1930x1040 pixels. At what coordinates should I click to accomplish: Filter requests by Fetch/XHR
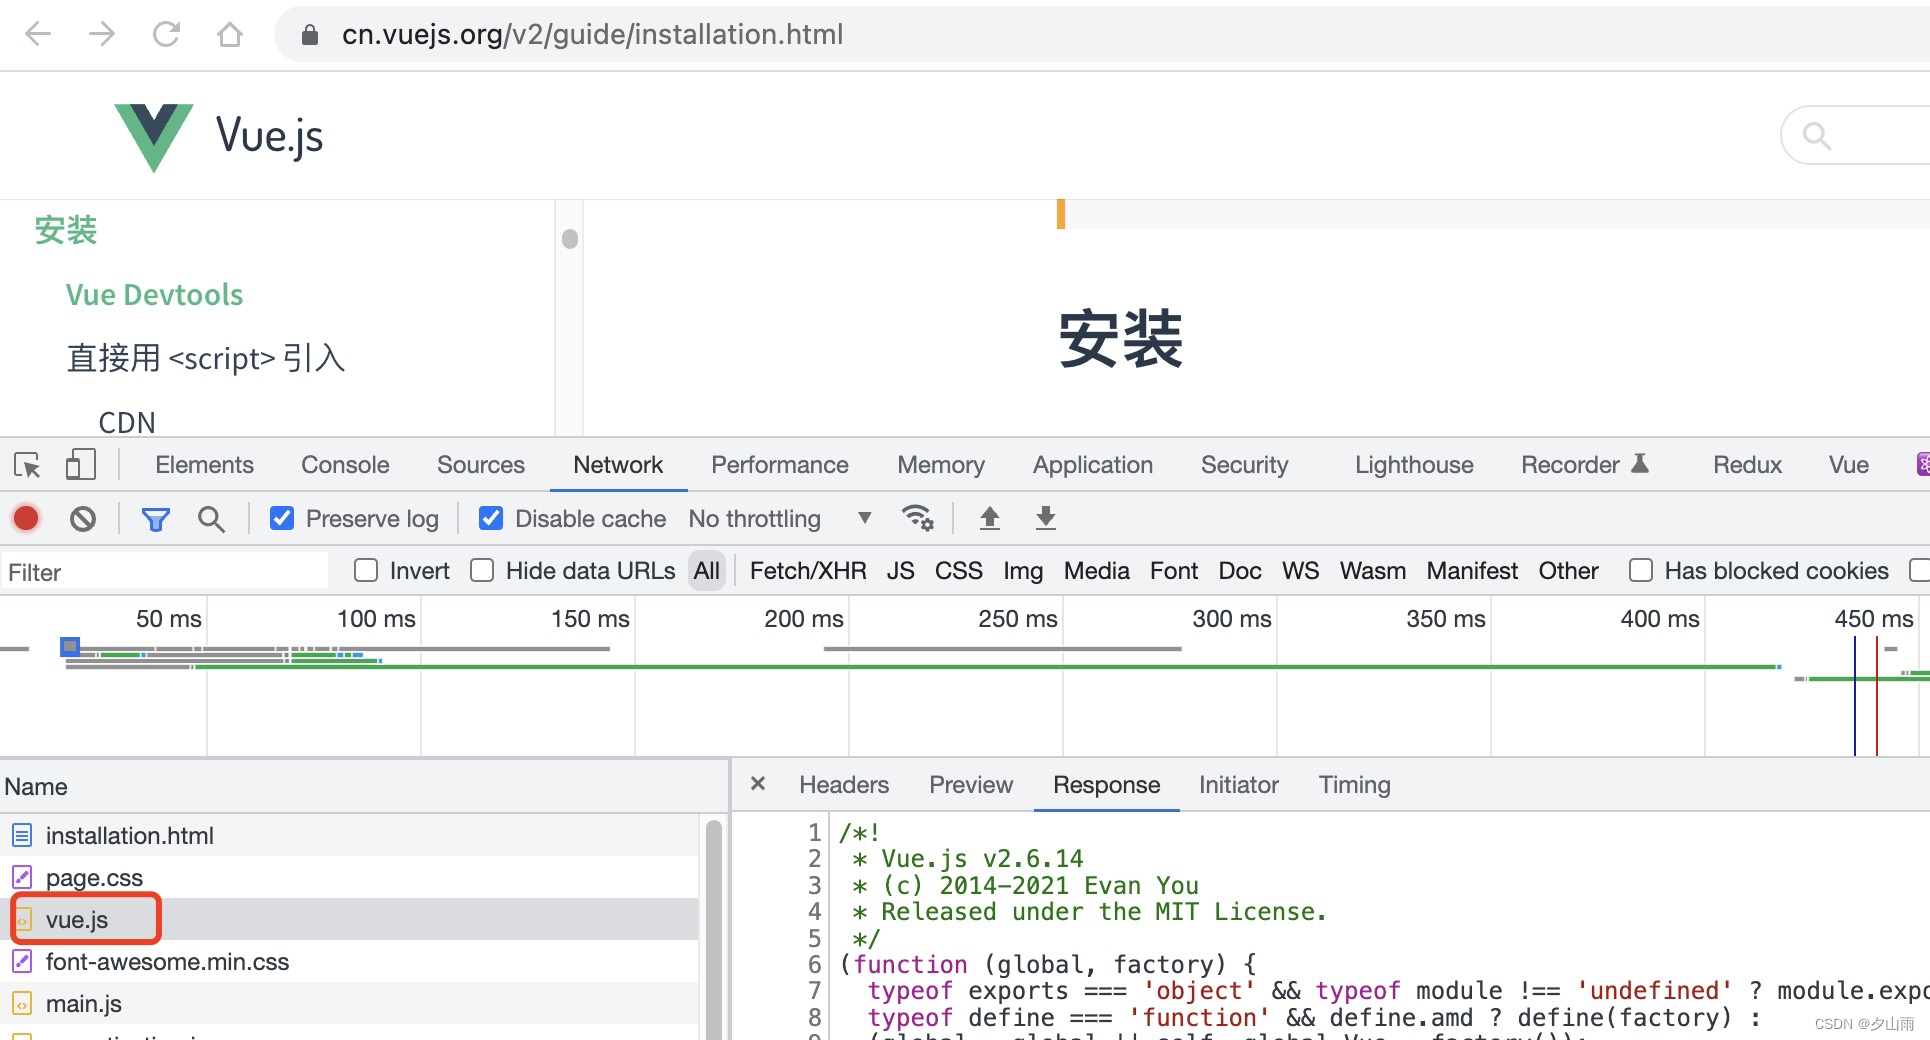pyautogui.click(x=808, y=571)
